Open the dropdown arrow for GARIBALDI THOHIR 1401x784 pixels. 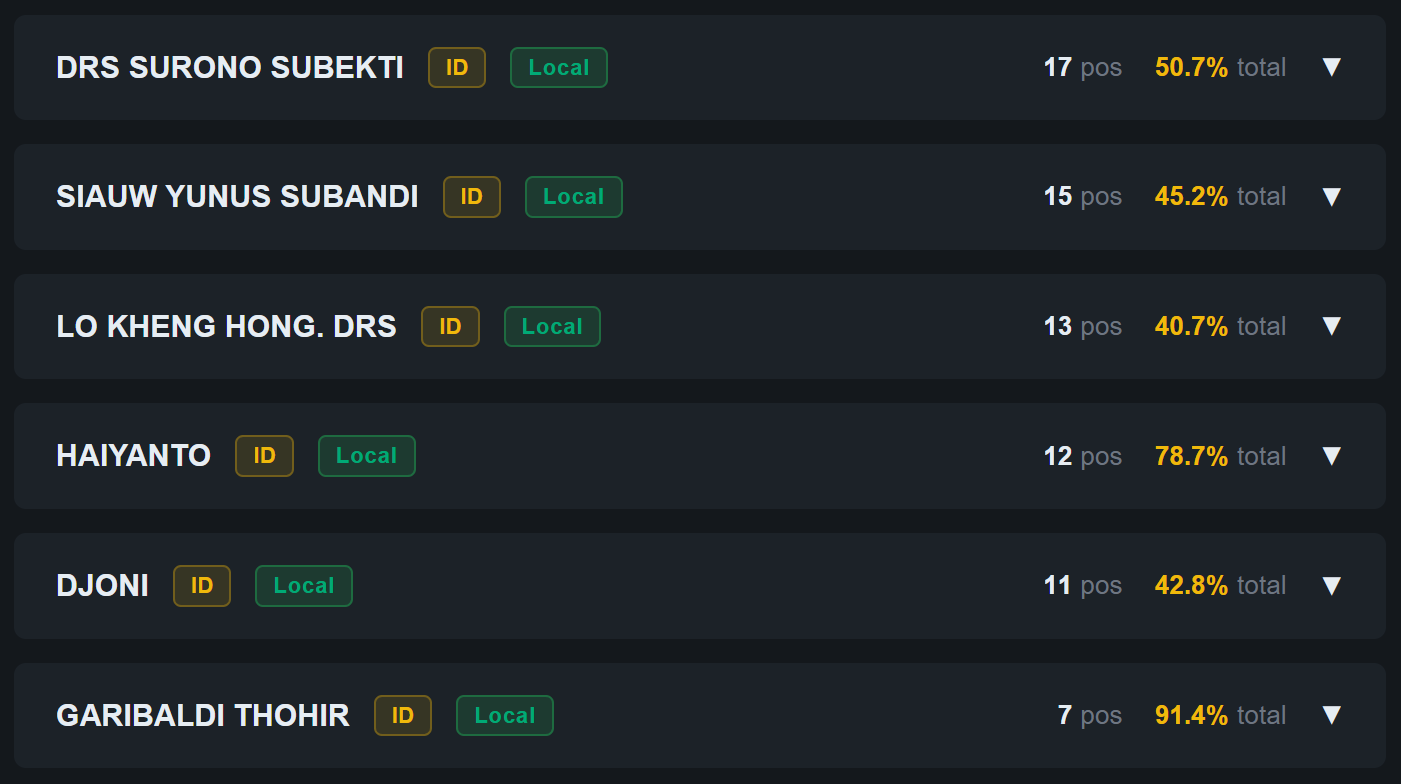(x=1331, y=715)
